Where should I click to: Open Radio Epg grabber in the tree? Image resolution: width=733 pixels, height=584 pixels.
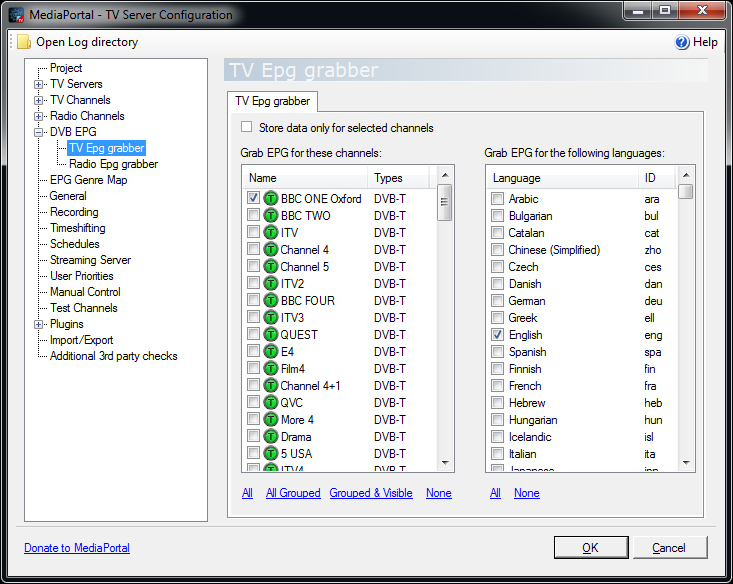pyautogui.click(x=113, y=164)
